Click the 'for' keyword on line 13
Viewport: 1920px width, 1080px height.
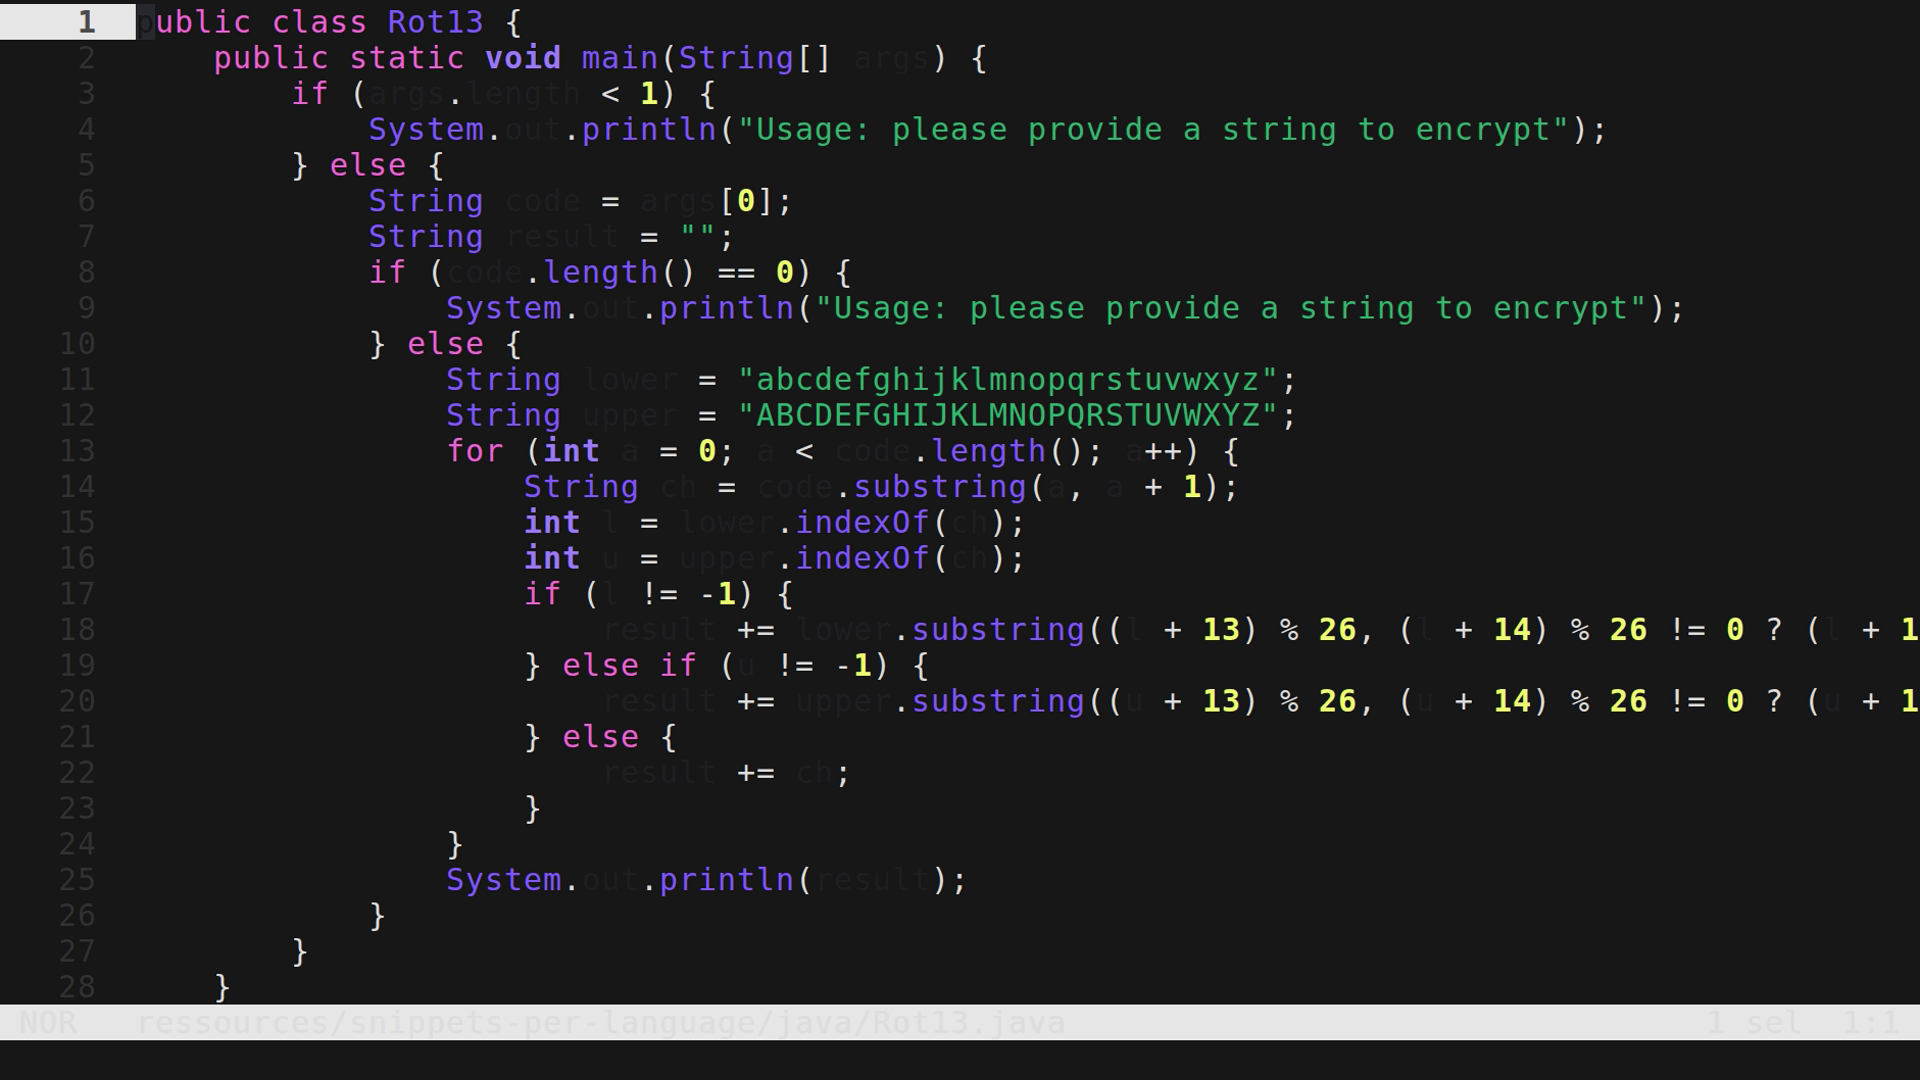[475, 451]
